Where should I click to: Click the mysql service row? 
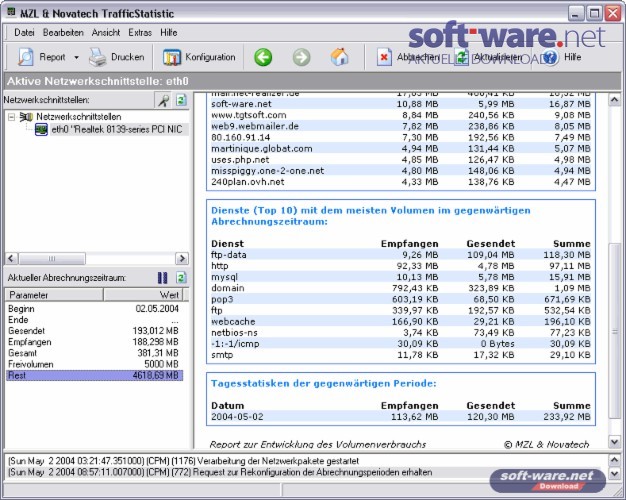(400, 277)
